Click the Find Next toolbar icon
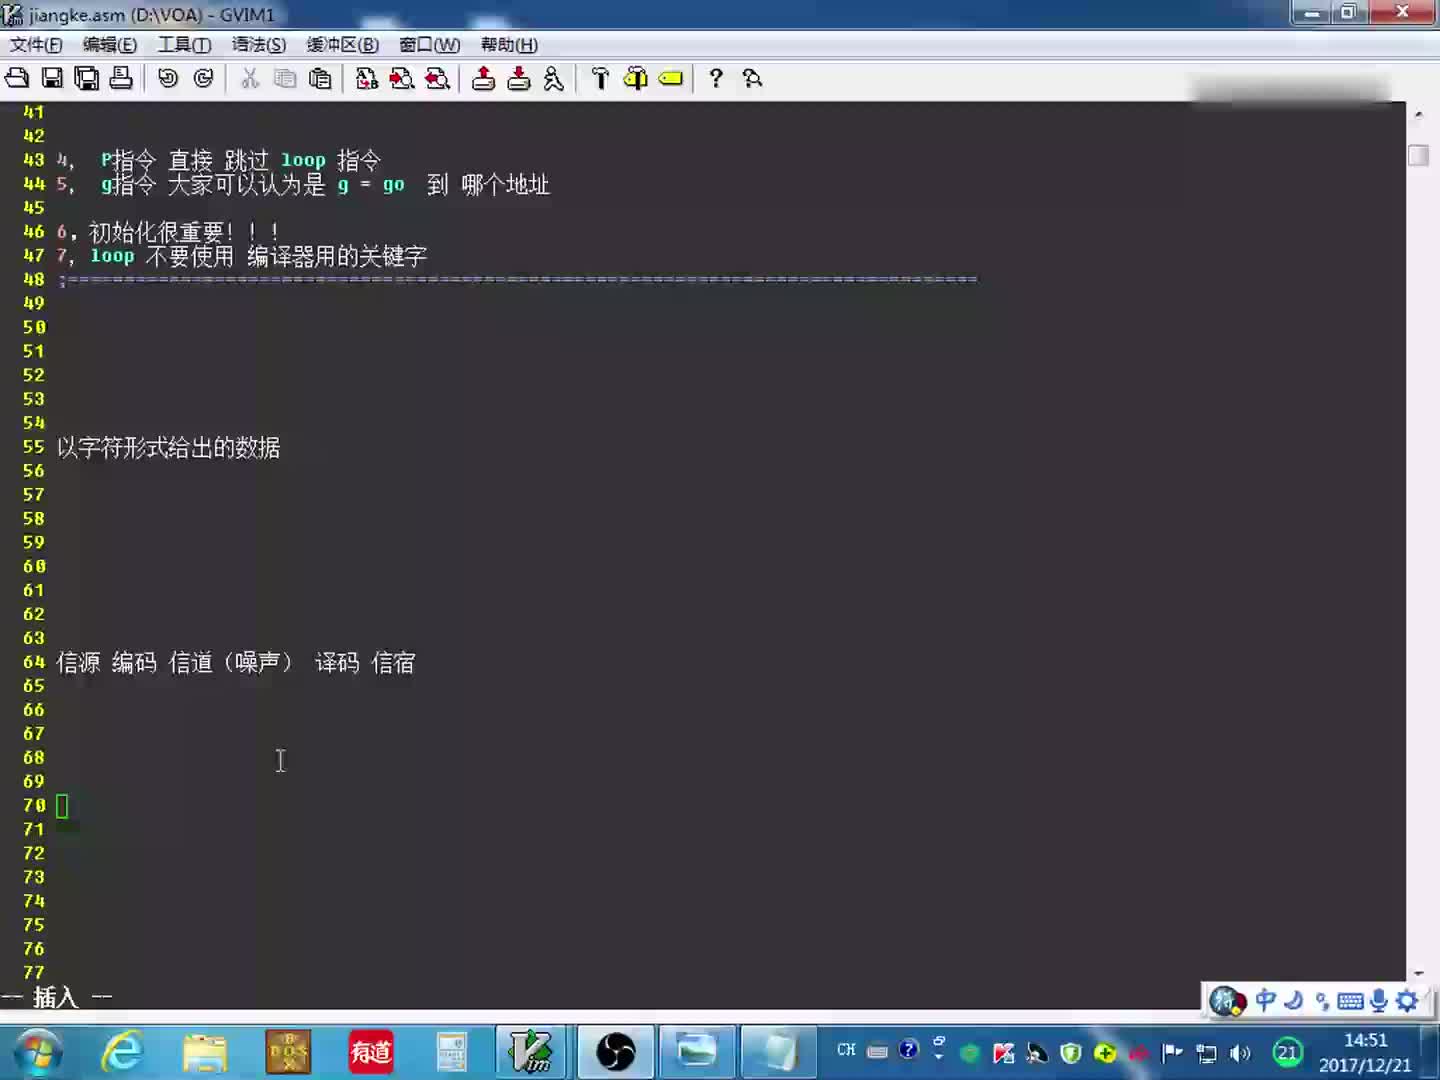 pyautogui.click(x=402, y=78)
